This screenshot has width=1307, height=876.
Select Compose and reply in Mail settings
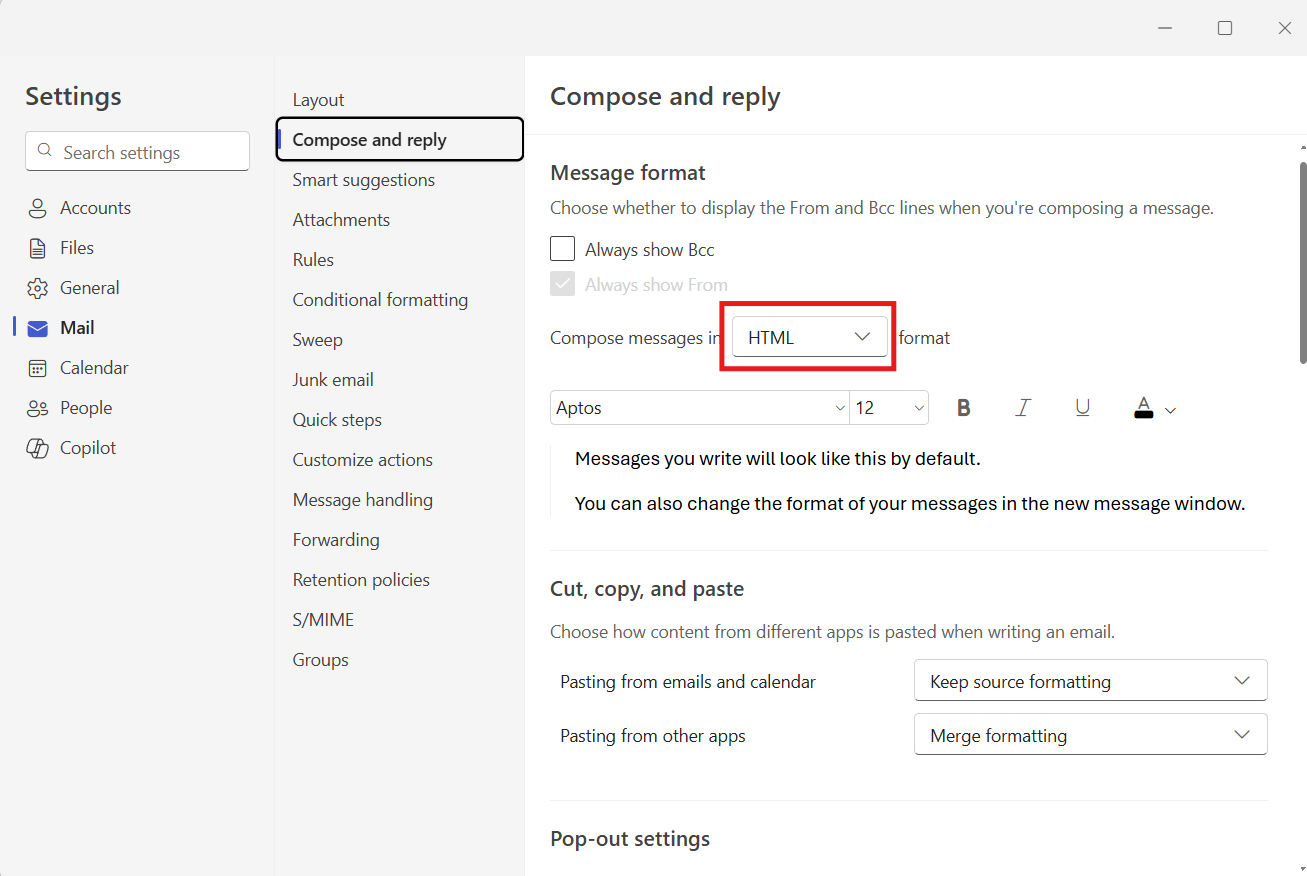[400, 139]
